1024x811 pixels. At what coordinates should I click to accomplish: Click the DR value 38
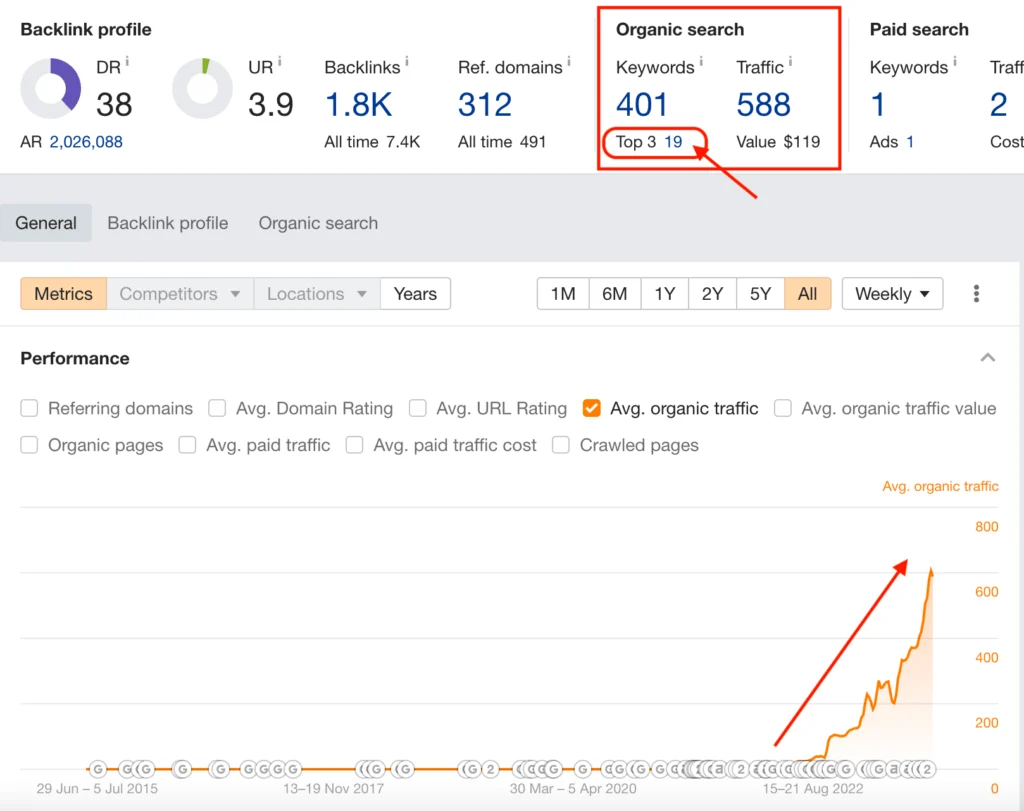pos(114,104)
